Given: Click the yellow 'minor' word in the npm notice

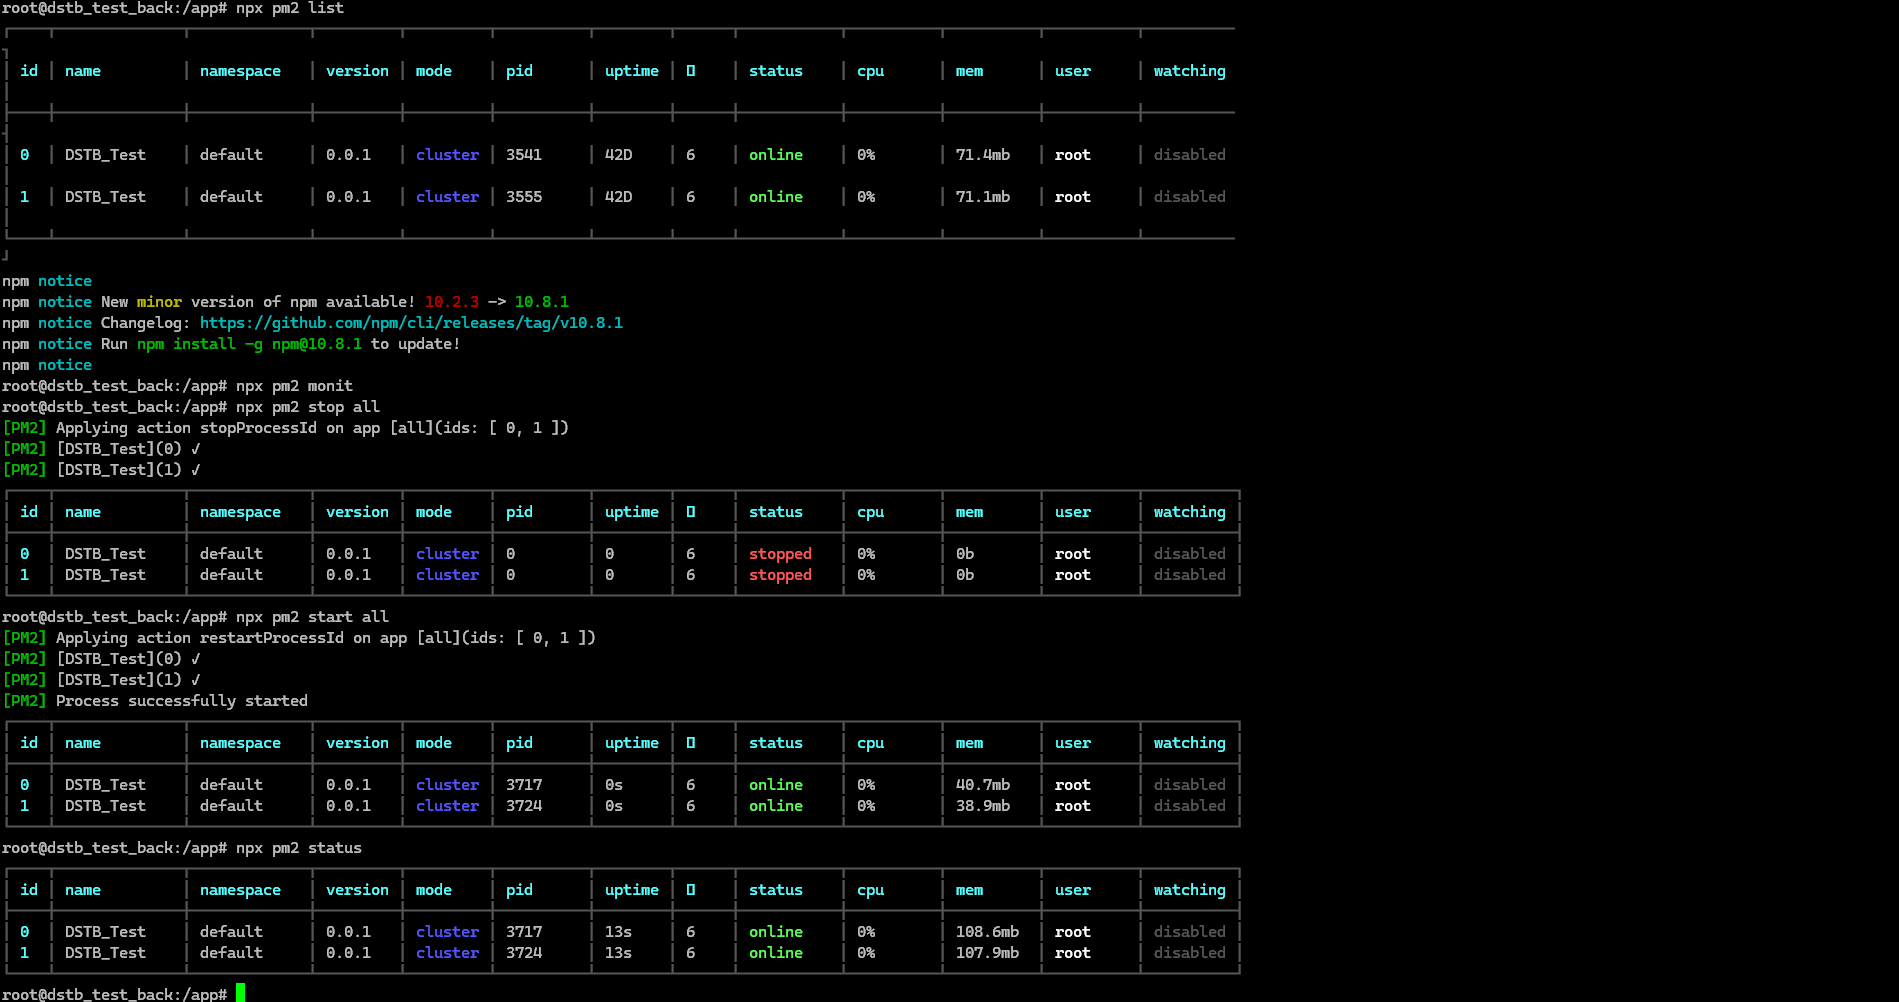Looking at the screenshot, I should [159, 302].
